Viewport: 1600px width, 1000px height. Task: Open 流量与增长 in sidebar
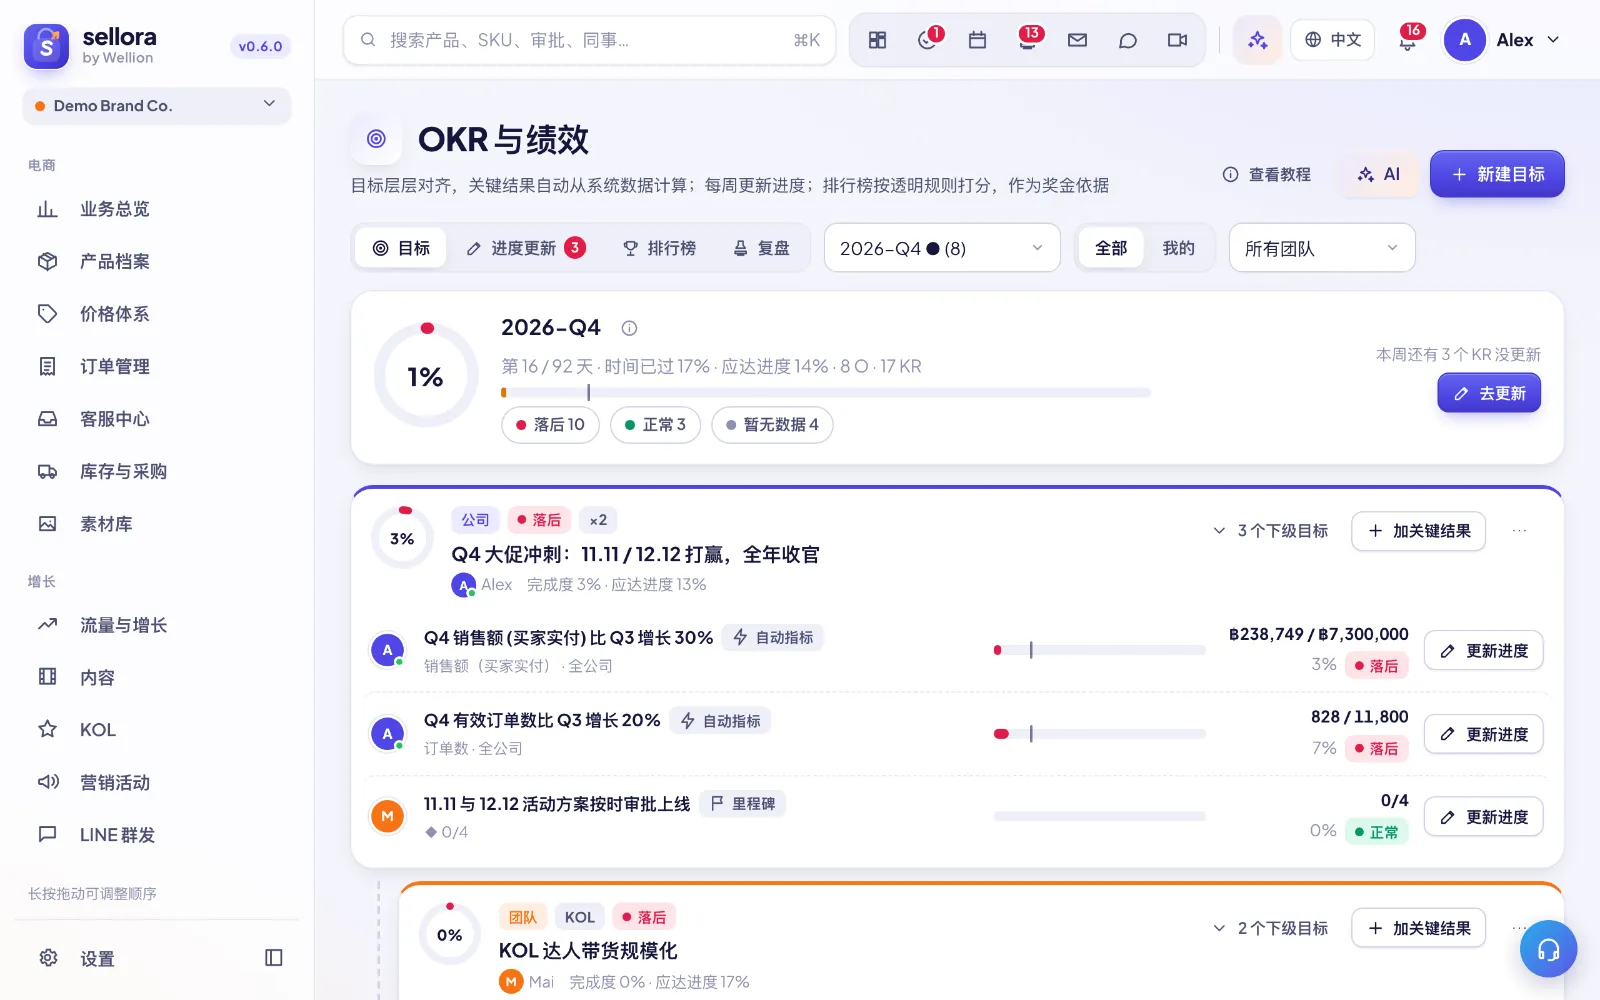(x=157, y=625)
